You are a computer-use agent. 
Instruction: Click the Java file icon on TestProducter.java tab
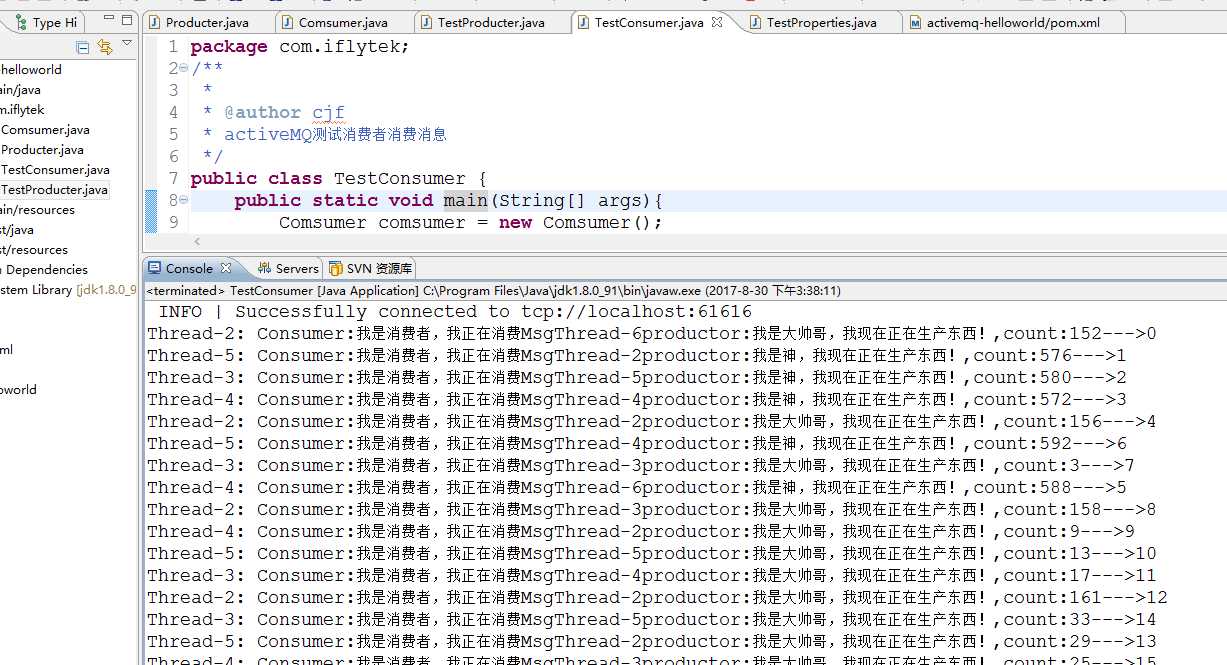[x=427, y=22]
